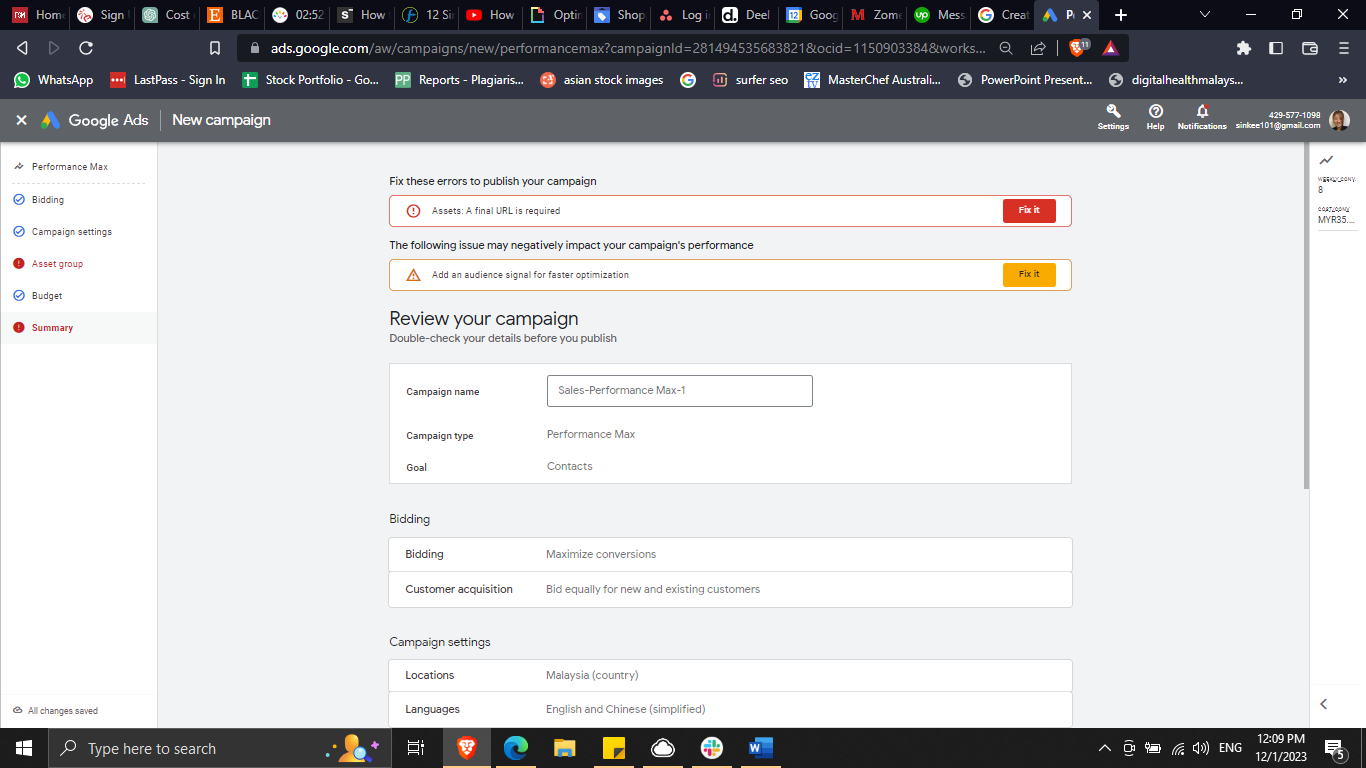1366x768 pixels.
Task: Click the account profile avatar
Action: point(1339,120)
